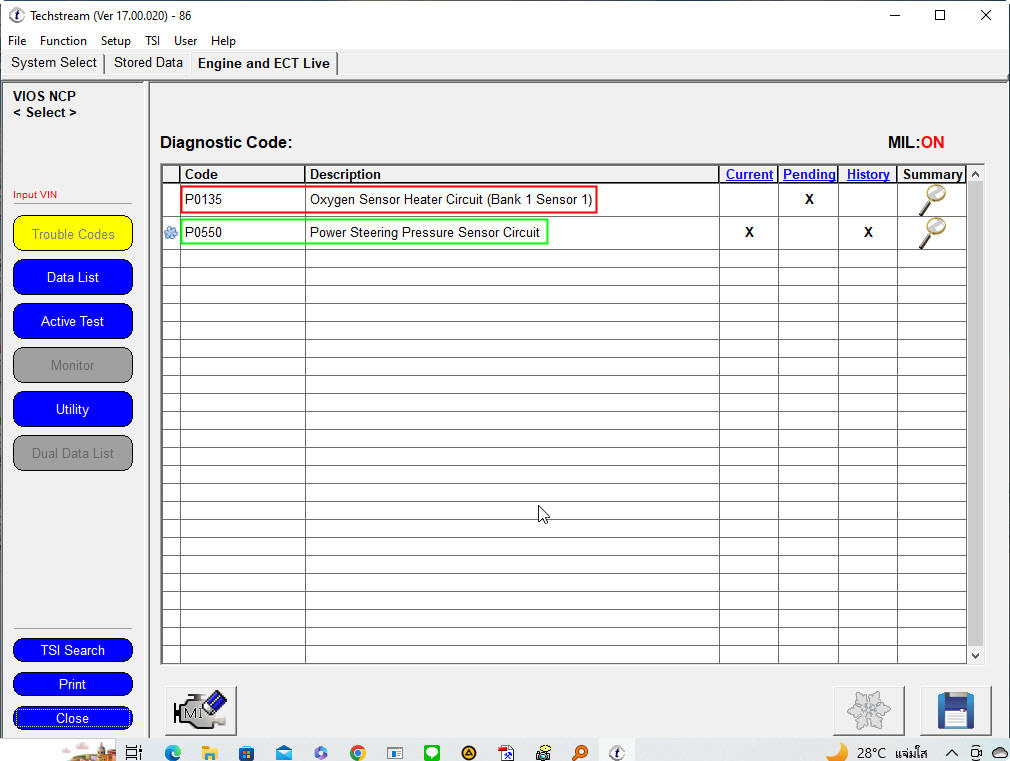Open Task View from taskbar
Image resolution: width=1010 pixels, height=761 pixels.
134,752
